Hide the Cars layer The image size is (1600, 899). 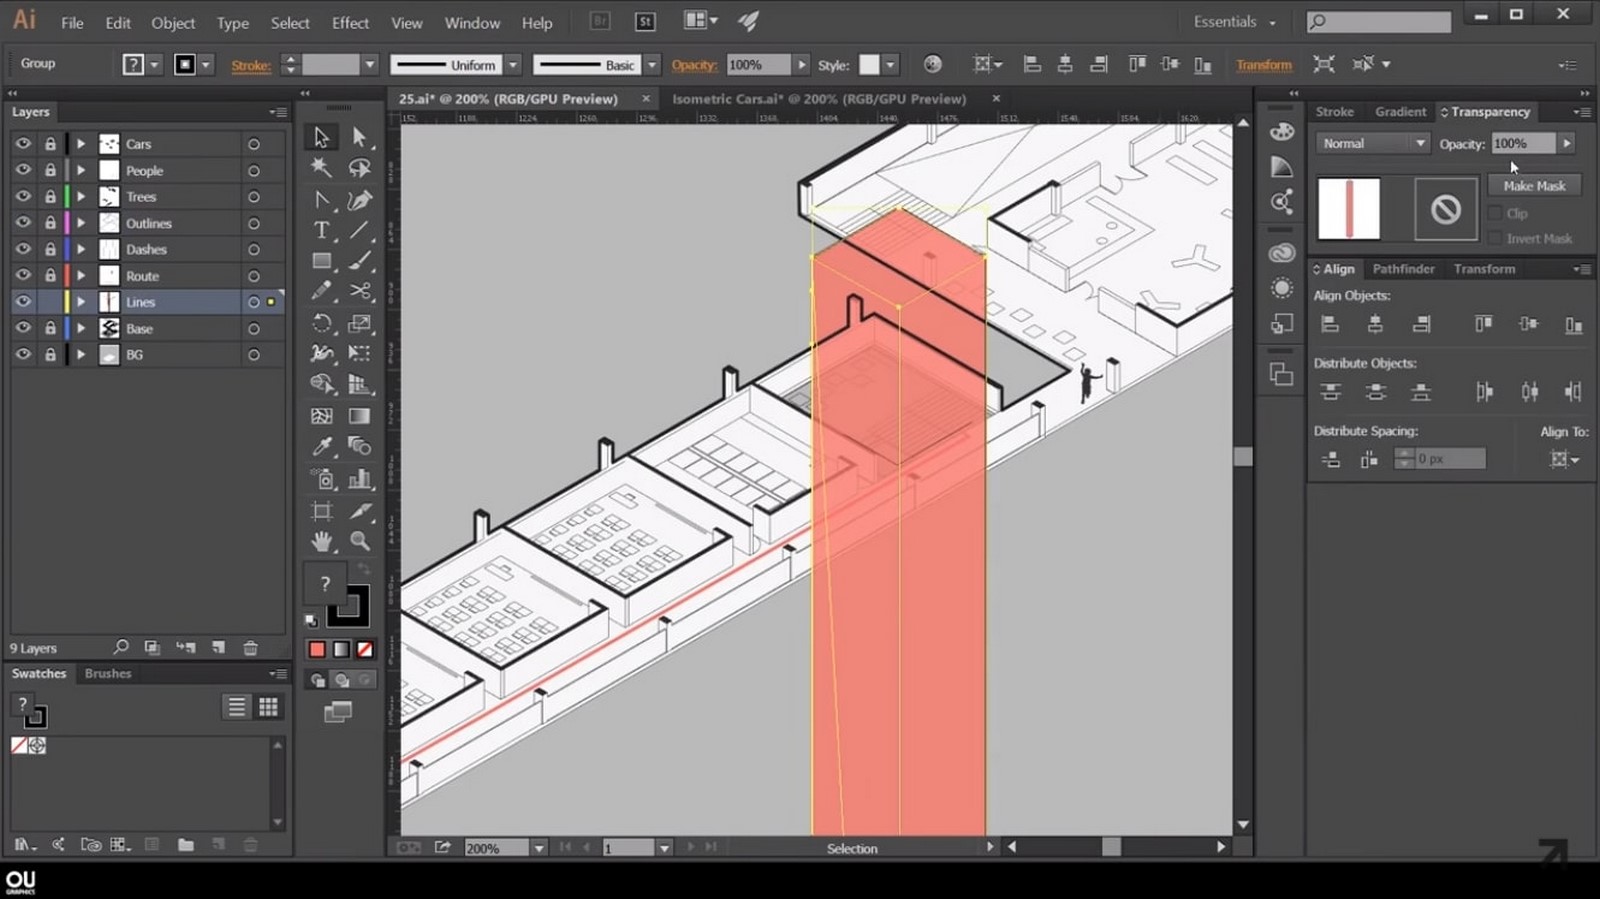tap(23, 144)
